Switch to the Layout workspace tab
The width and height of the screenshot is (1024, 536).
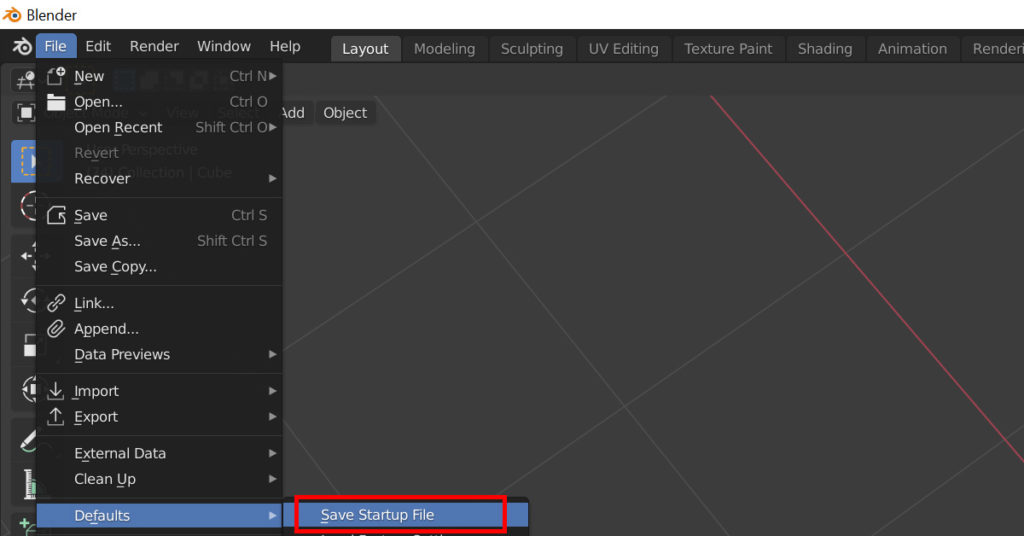(x=365, y=49)
